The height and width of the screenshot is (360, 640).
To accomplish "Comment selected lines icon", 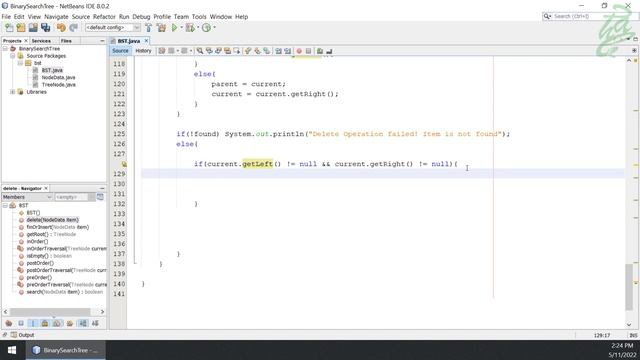I will [x=320, y=51].
